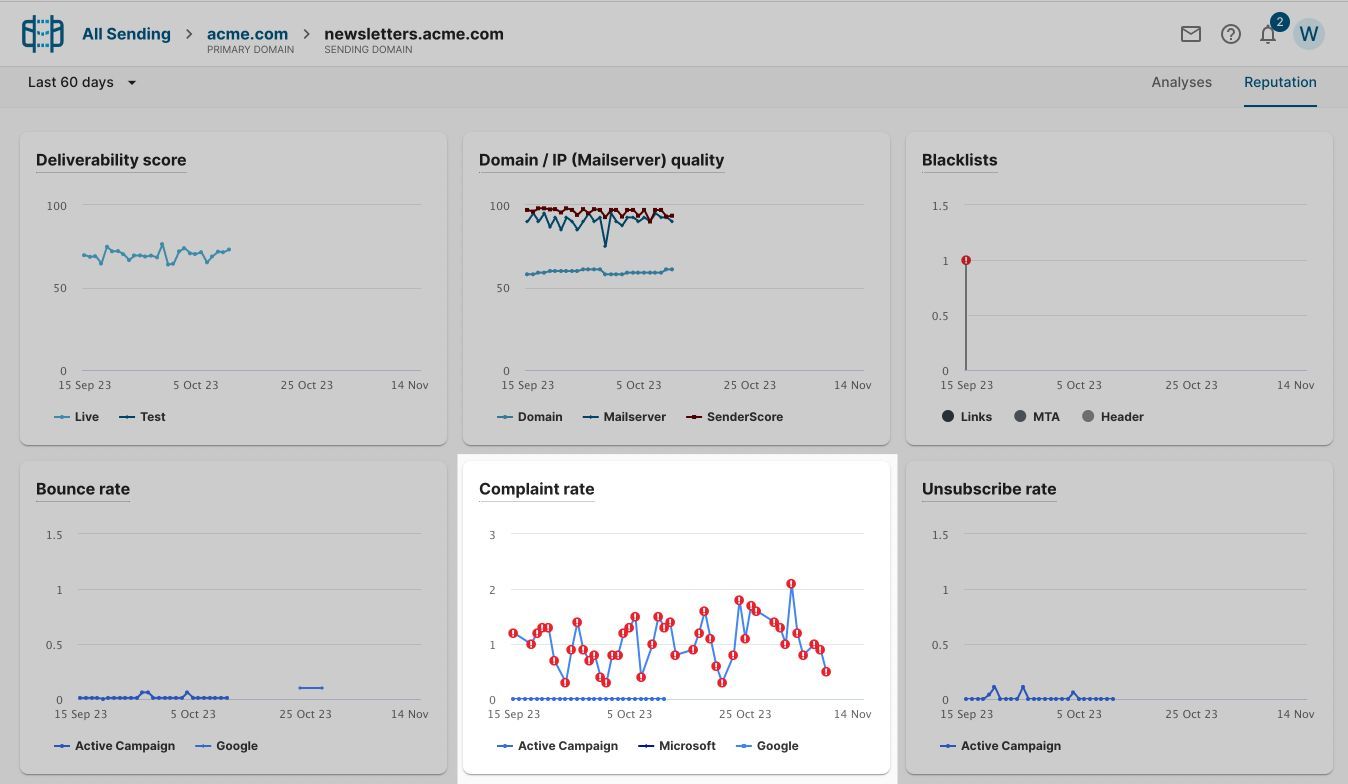Image resolution: width=1348 pixels, height=784 pixels.
Task: Click the W user avatar
Action: click(x=1309, y=34)
